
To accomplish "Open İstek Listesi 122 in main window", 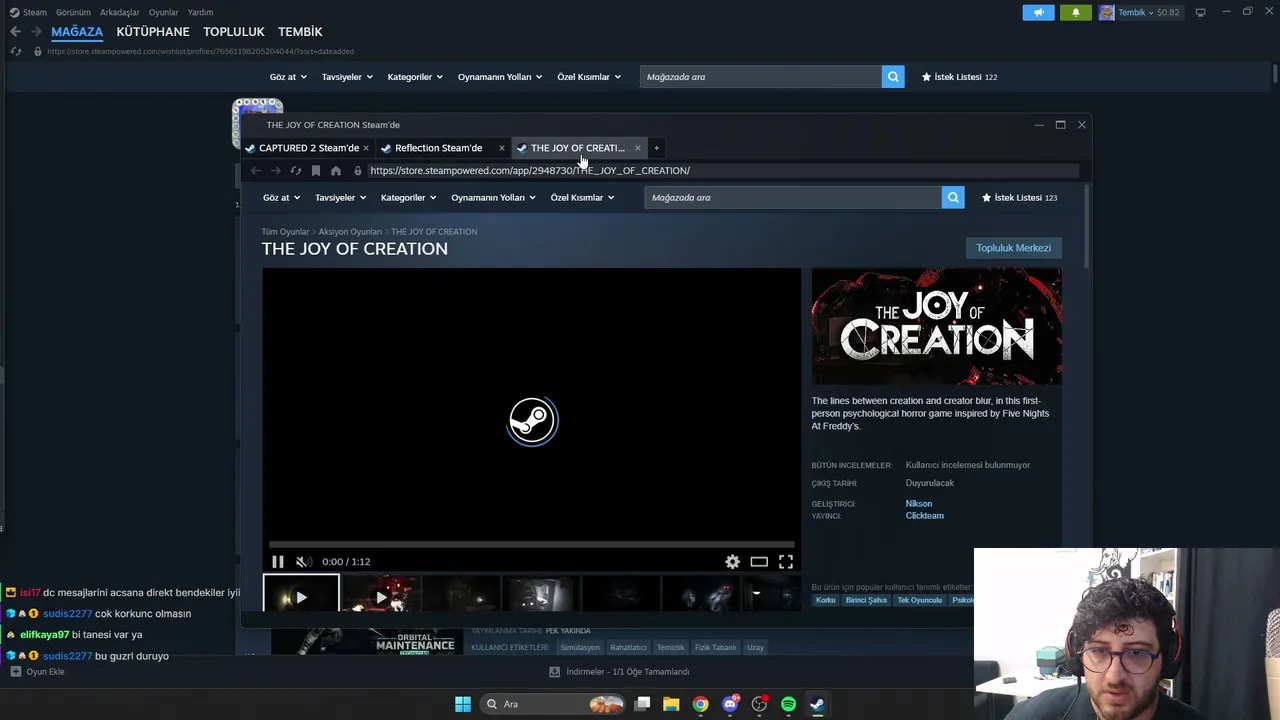I will 959,77.
